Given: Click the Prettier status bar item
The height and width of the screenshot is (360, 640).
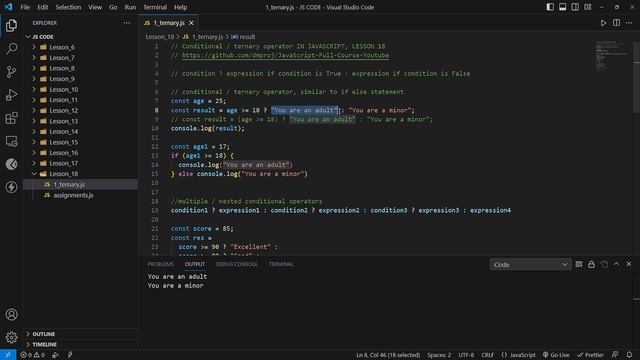Looking at the screenshot, I should [590, 355].
